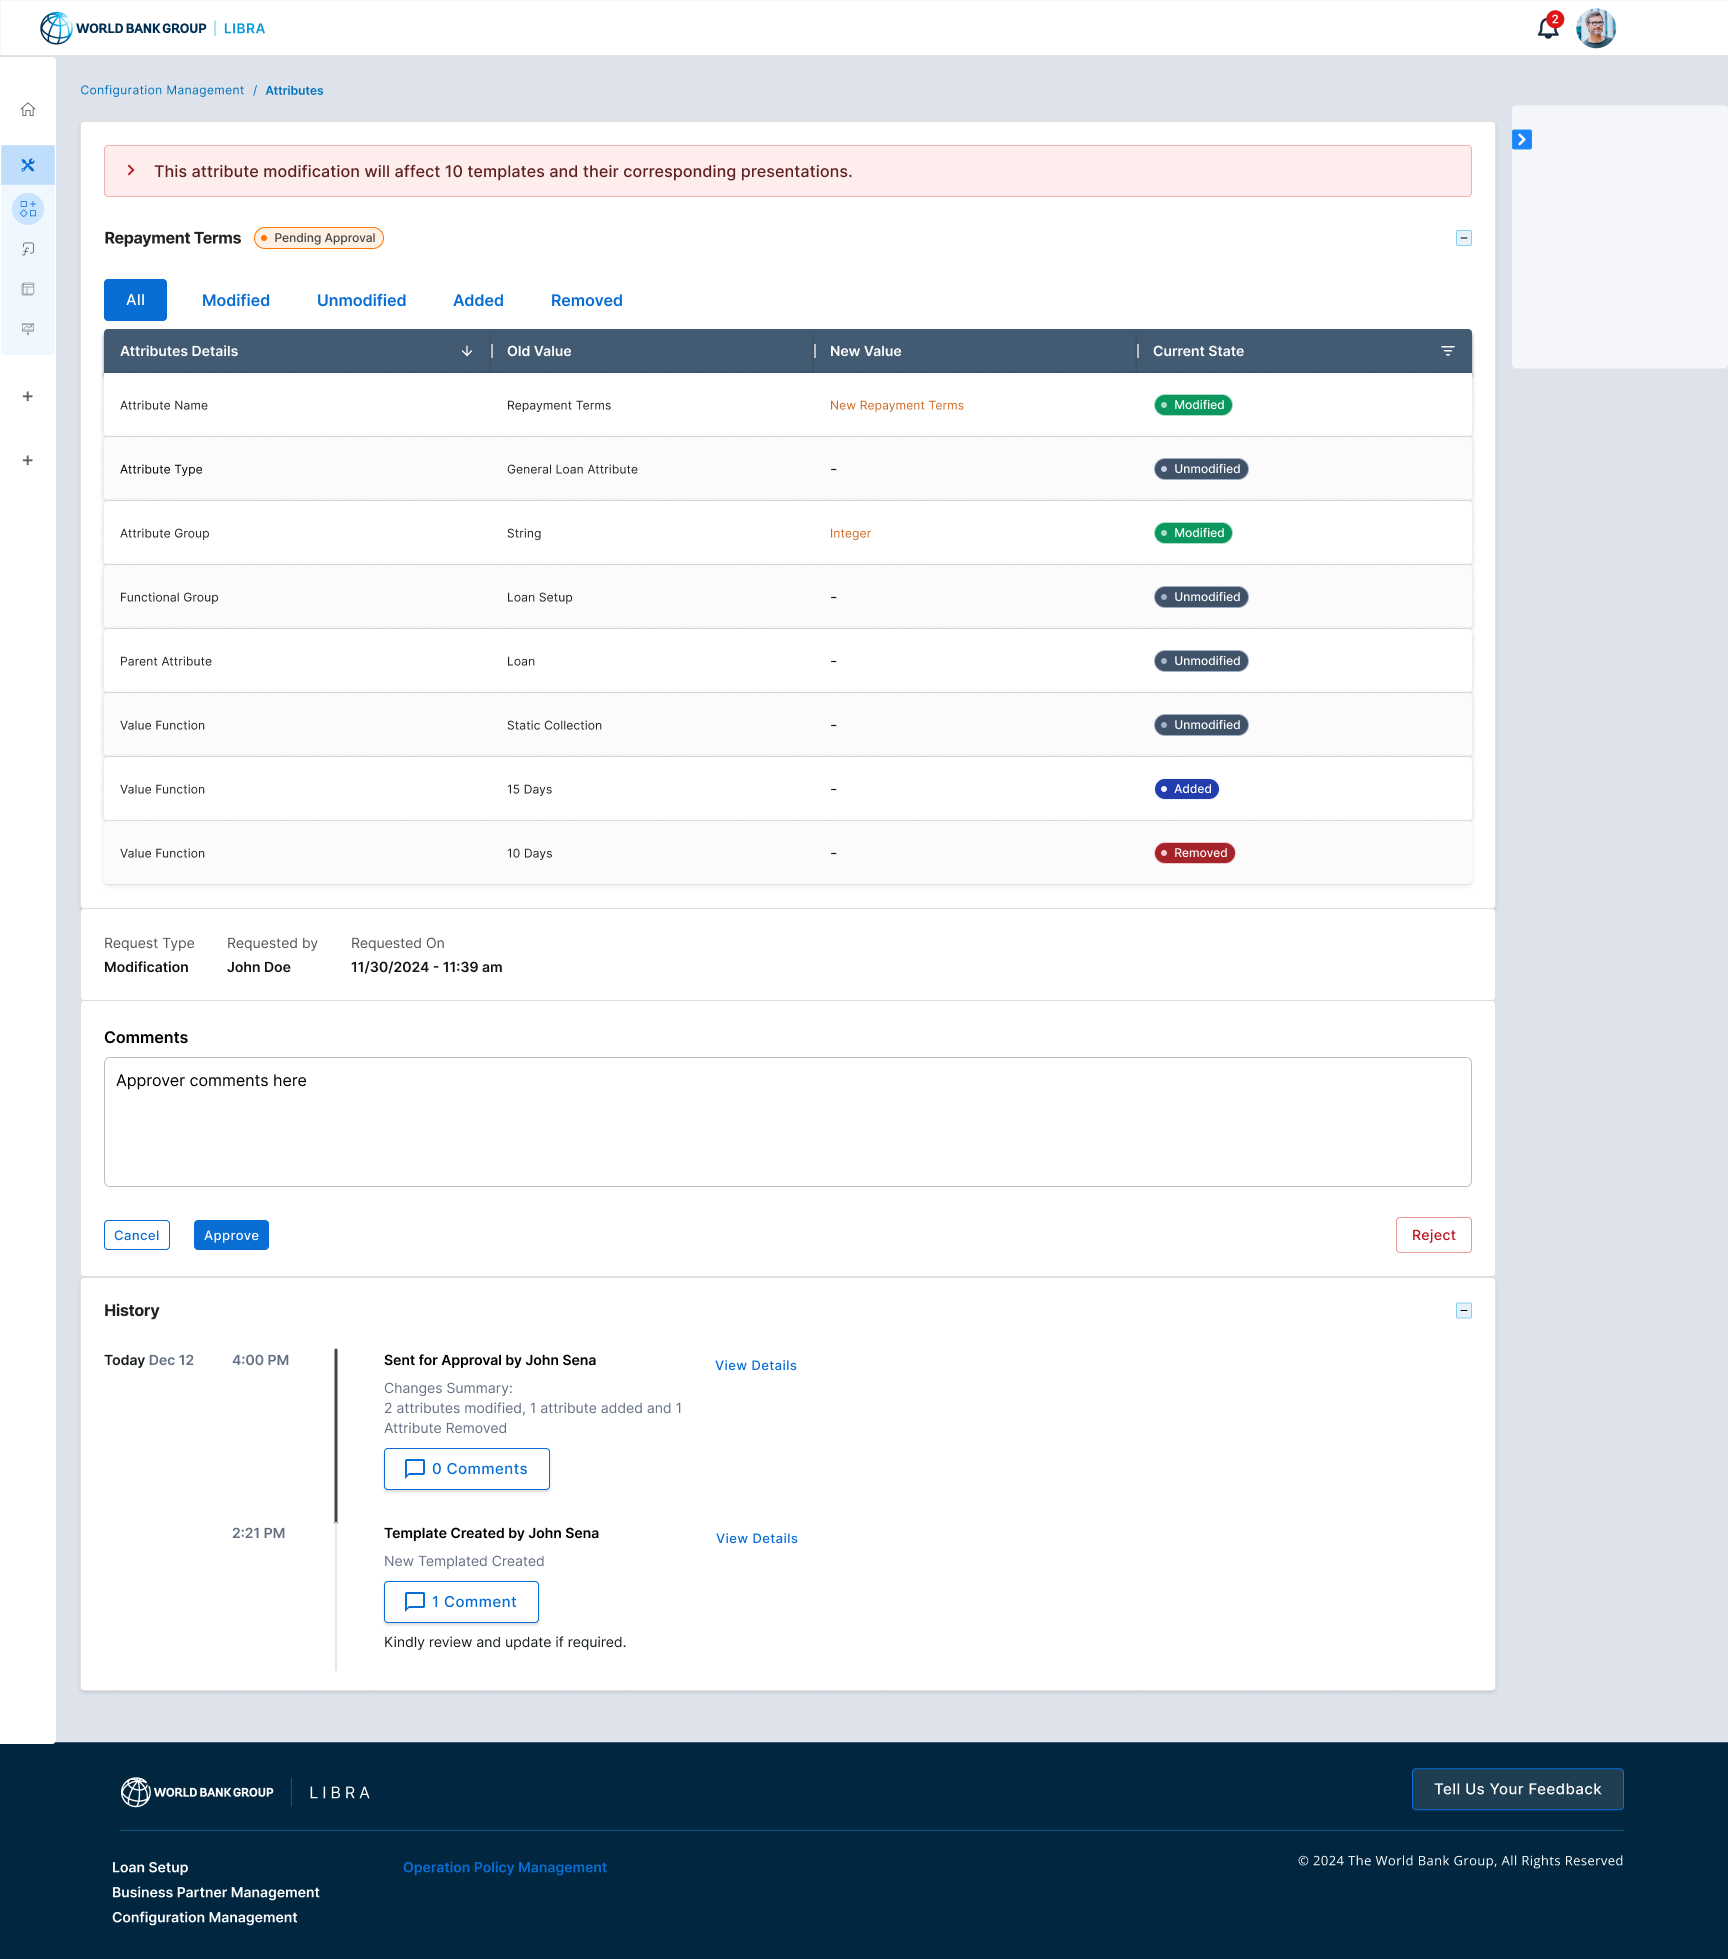Expand the right side panel arrow
Screen dimensions: 1728x1959
point(1521,140)
